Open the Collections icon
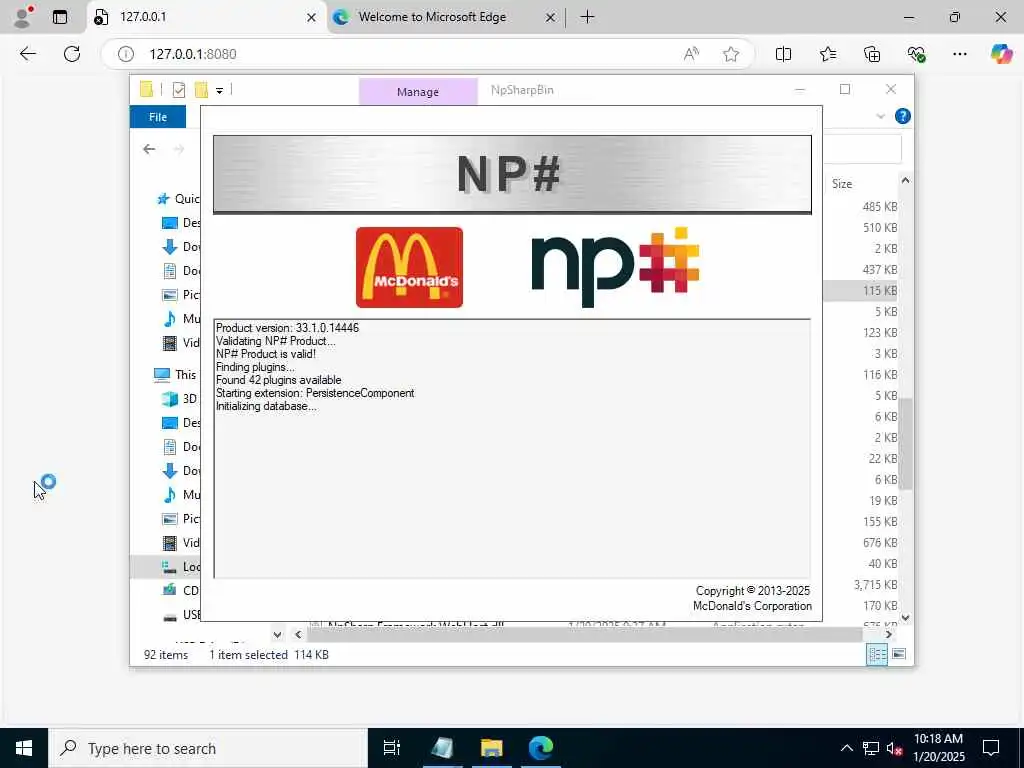 (872, 54)
